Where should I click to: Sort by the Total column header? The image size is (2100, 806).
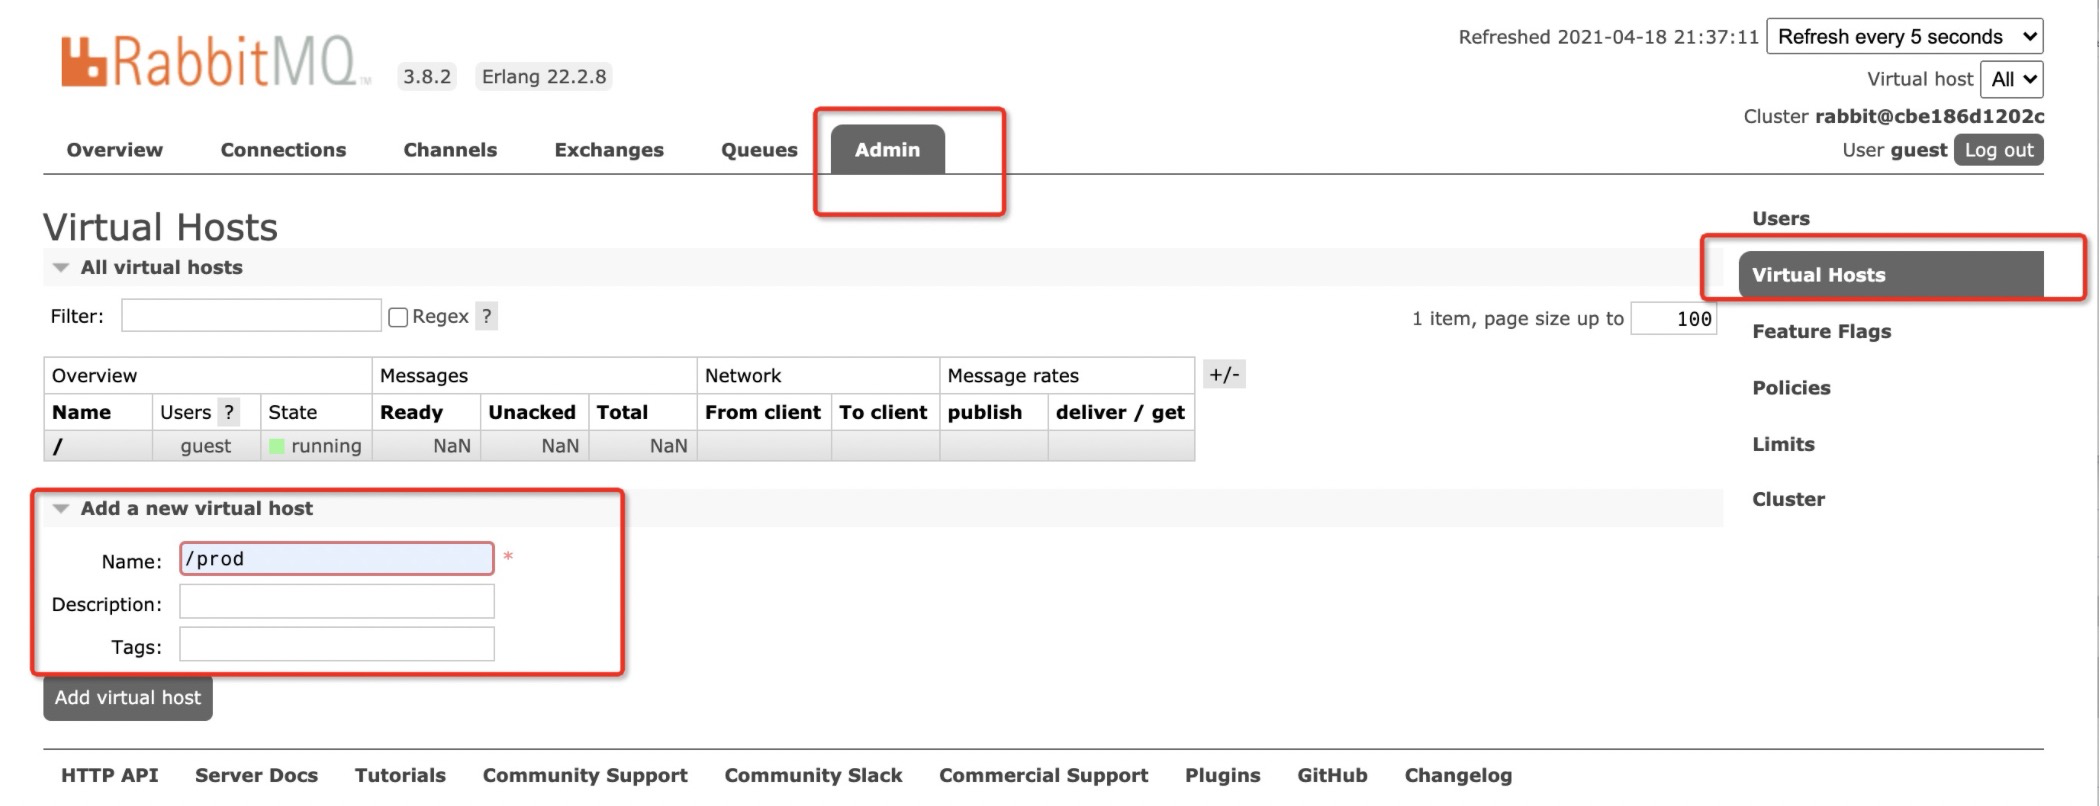pos(622,412)
